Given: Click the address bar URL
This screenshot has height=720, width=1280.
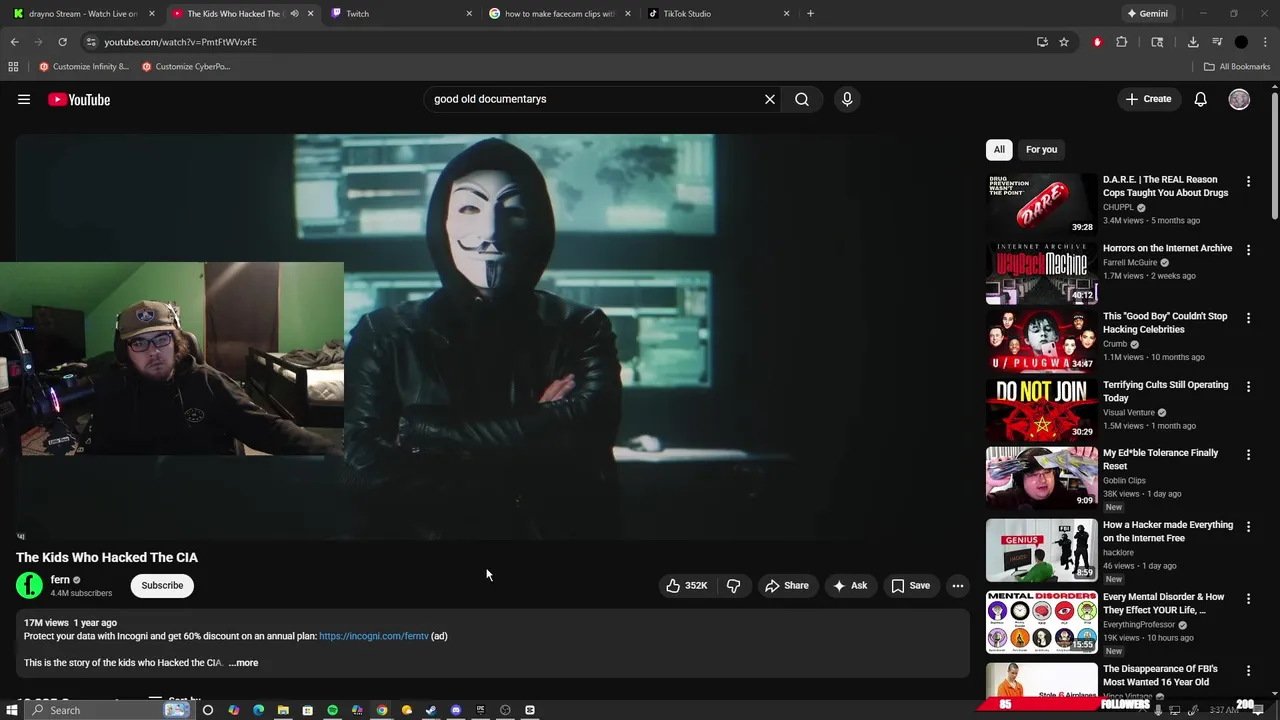Looking at the screenshot, I should click(x=181, y=42).
